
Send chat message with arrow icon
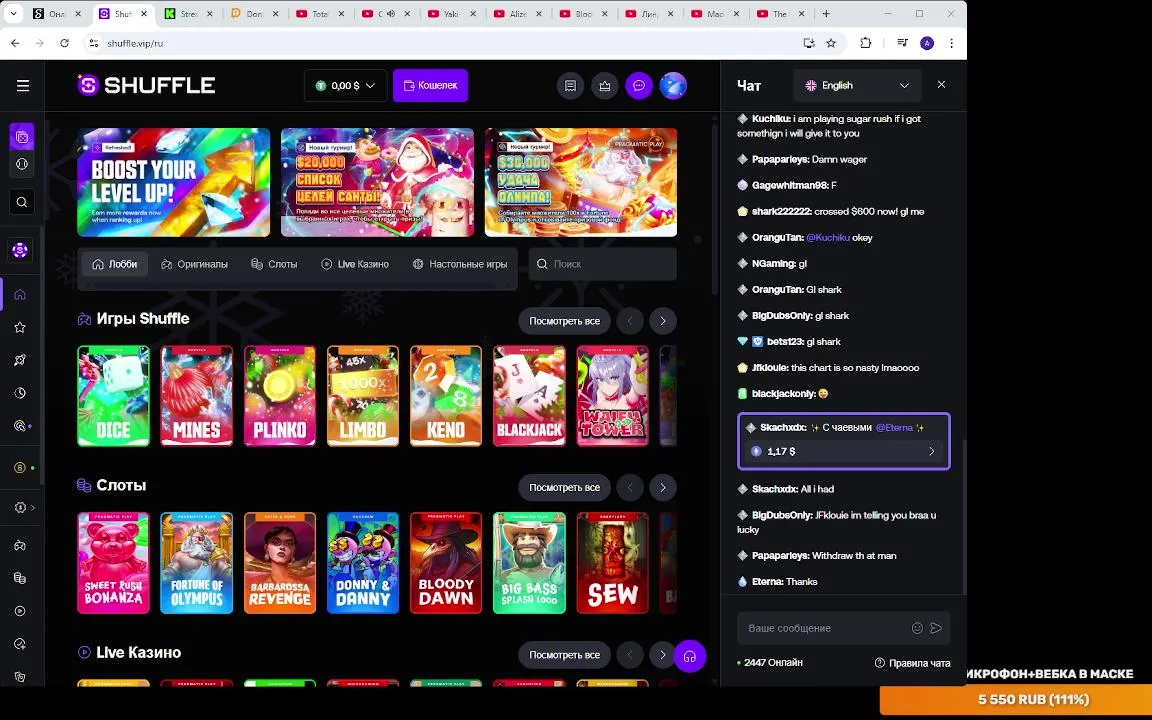click(936, 628)
